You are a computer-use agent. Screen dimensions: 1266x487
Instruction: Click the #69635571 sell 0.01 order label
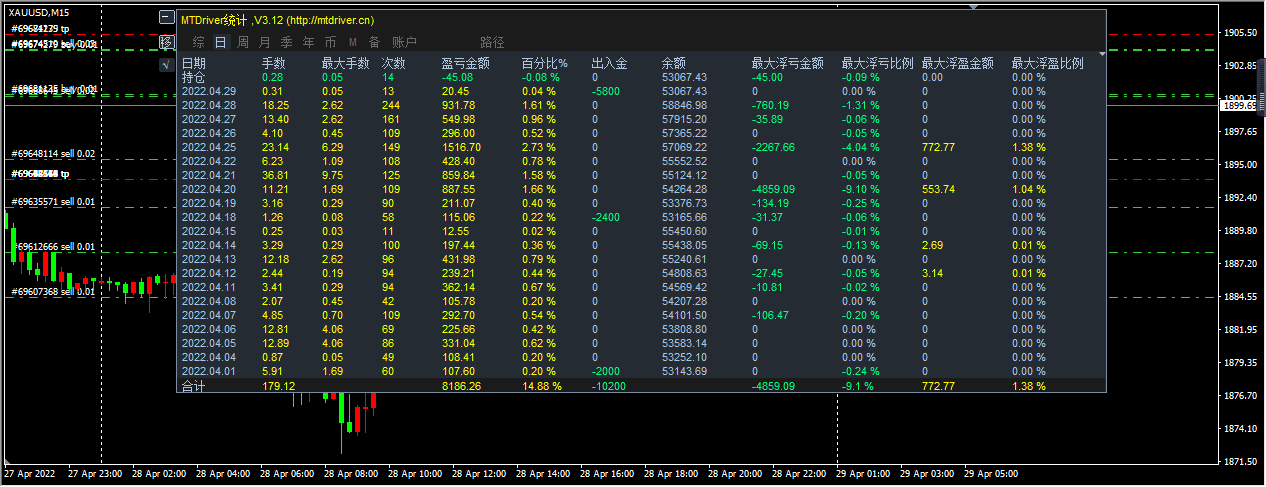tap(53, 201)
